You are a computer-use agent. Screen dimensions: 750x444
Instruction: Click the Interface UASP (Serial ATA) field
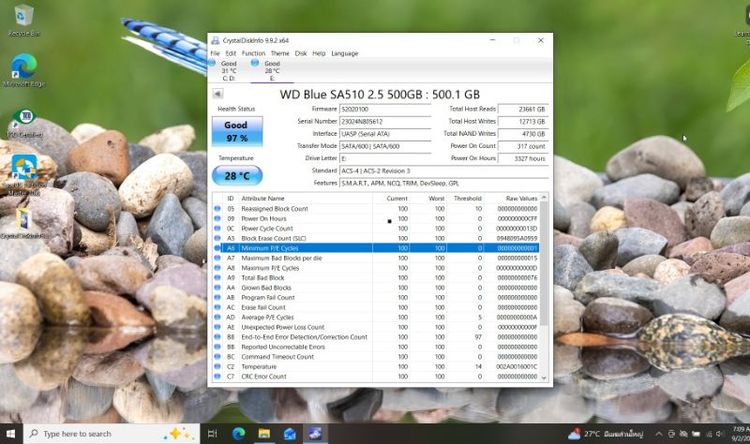[x=385, y=134]
